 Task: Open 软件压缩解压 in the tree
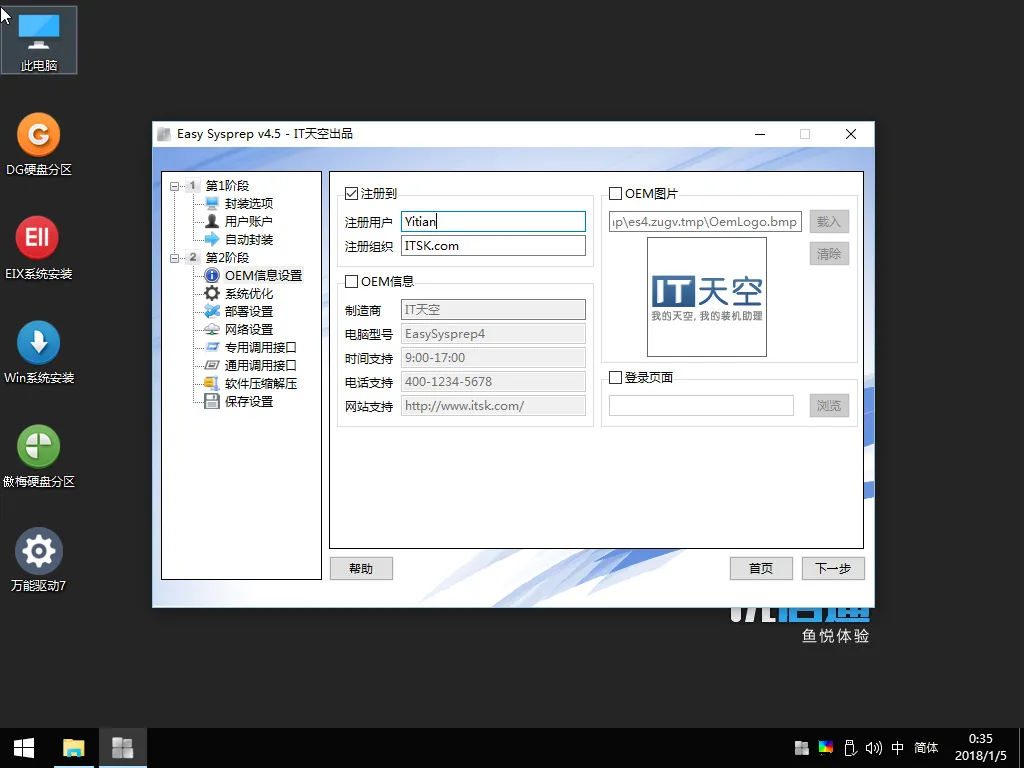point(261,383)
